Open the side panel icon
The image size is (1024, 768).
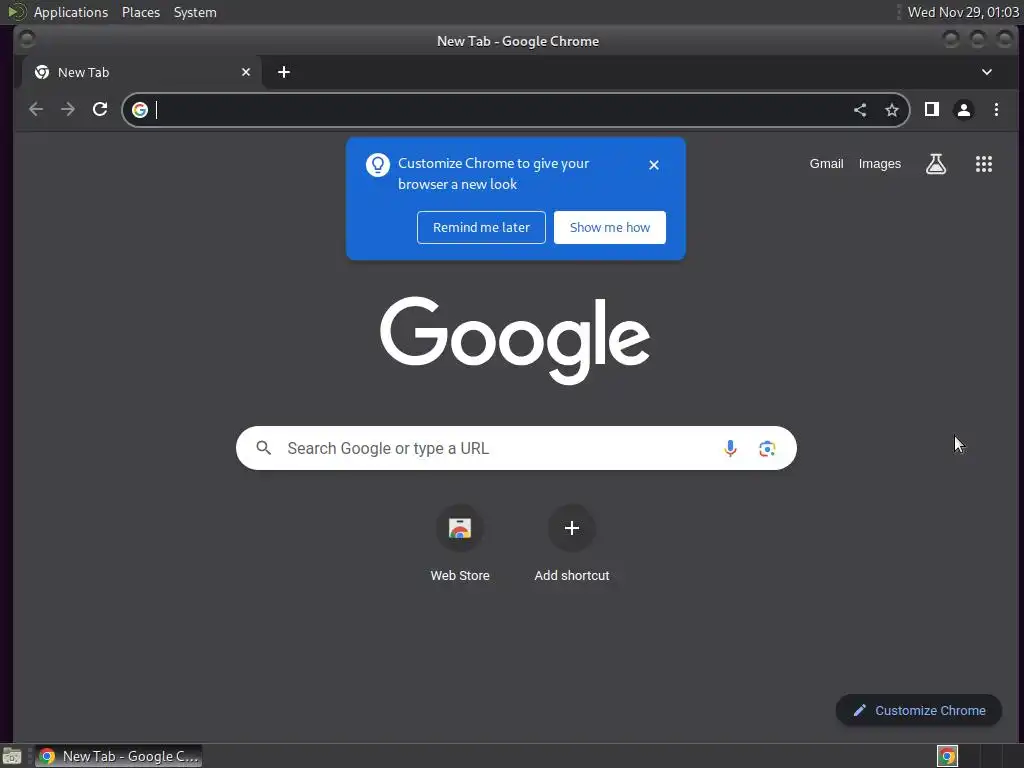click(x=932, y=109)
